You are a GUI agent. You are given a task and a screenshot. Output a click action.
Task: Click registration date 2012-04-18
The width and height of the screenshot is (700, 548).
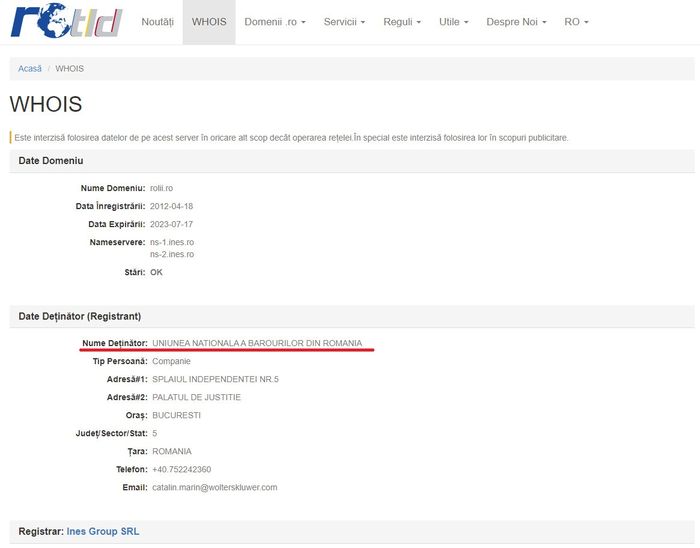(171, 206)
